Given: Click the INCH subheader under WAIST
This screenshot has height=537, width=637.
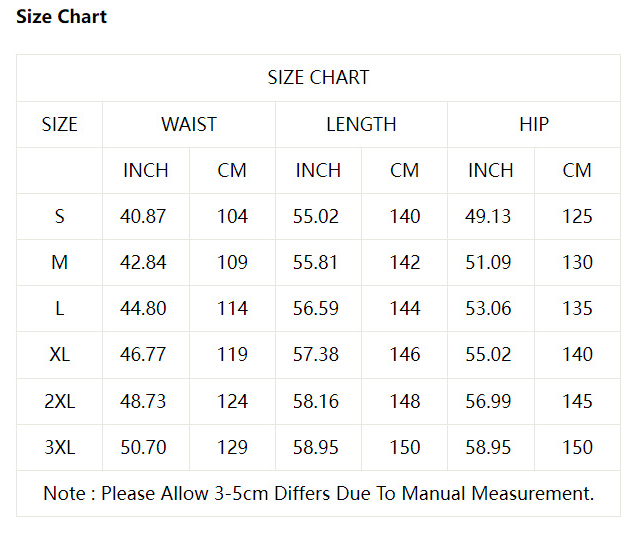Looking at the screenshot, I should (146, 171).
